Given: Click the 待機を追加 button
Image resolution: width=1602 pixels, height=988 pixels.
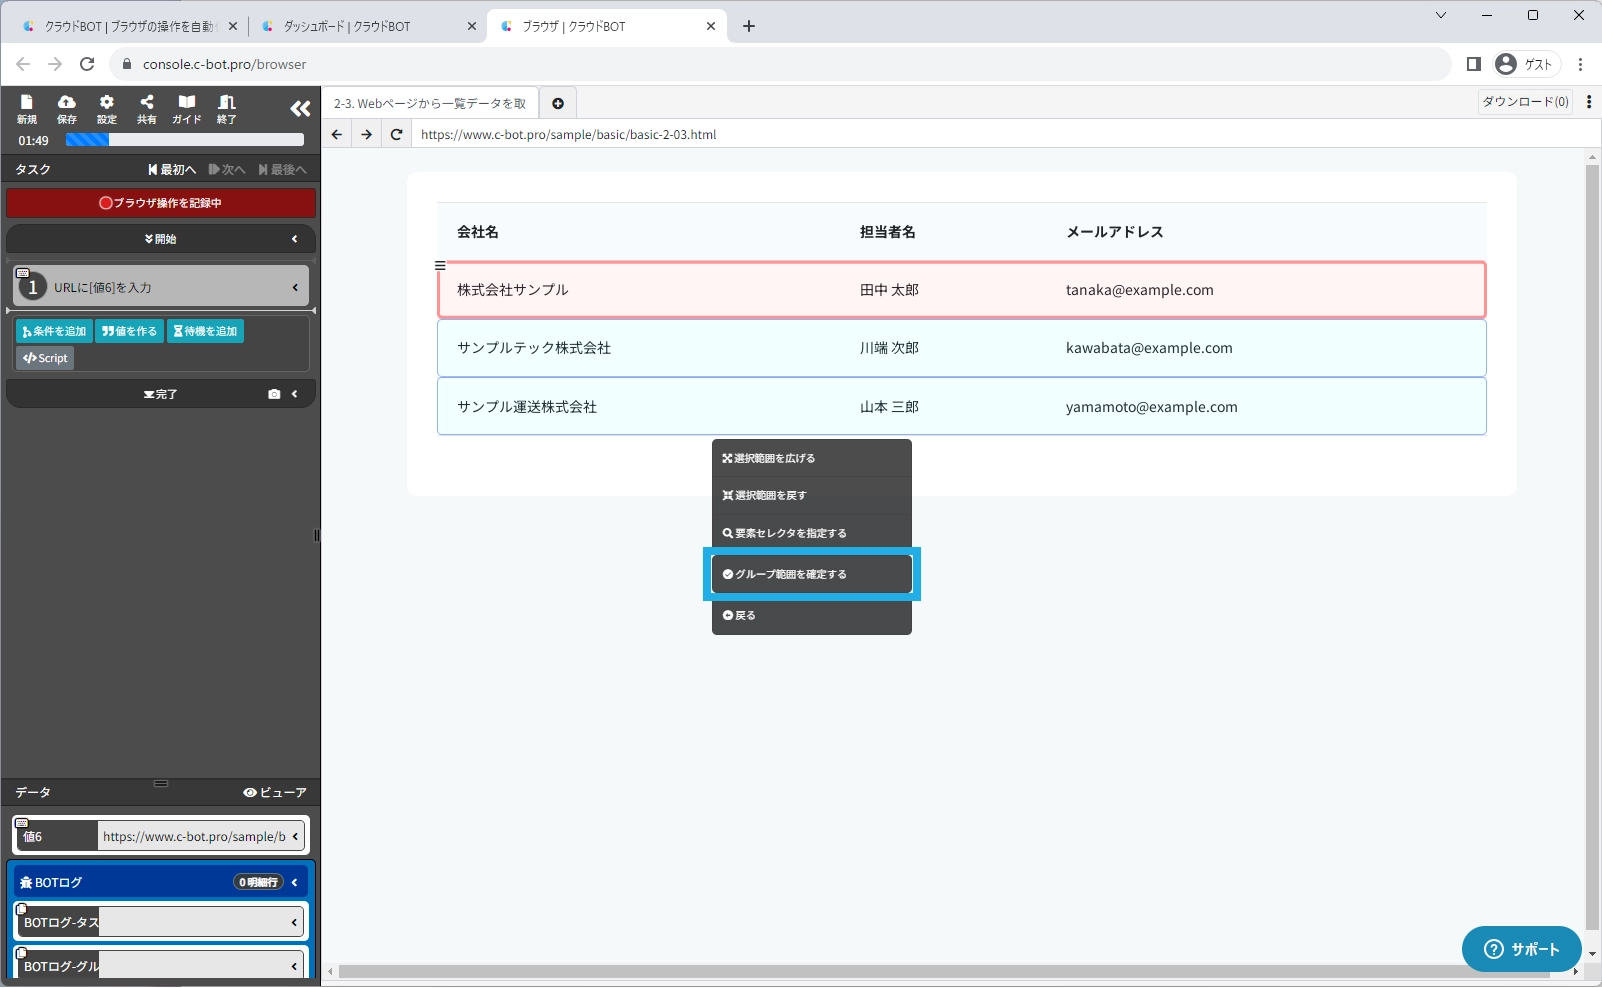Looking at the screenshot, I should pyautogui.click(x=205, y=331).
